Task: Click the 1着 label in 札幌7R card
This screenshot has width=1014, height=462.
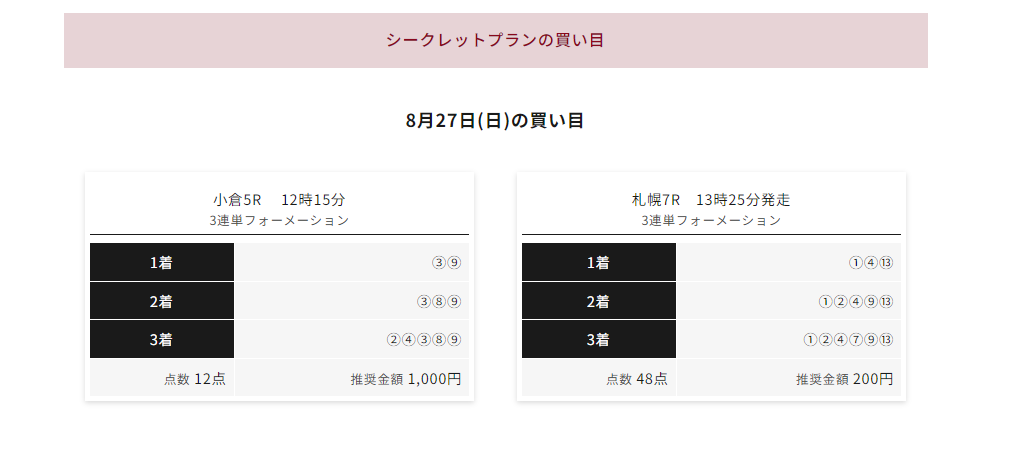Action: pyautogui.click(x=599, y=263)
